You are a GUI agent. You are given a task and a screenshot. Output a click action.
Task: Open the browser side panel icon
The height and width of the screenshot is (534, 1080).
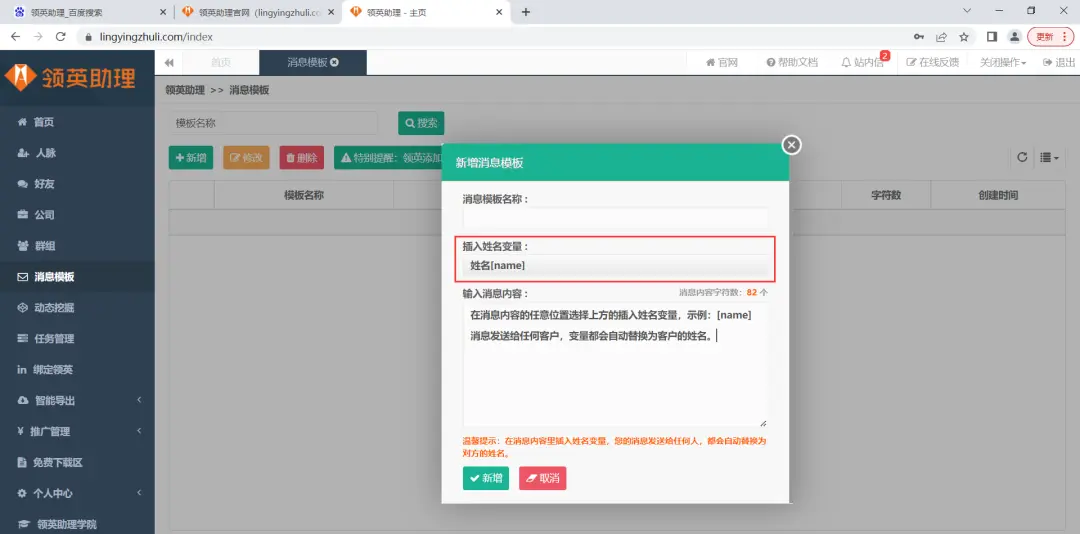pyautogui.click(x=992, y=37)
